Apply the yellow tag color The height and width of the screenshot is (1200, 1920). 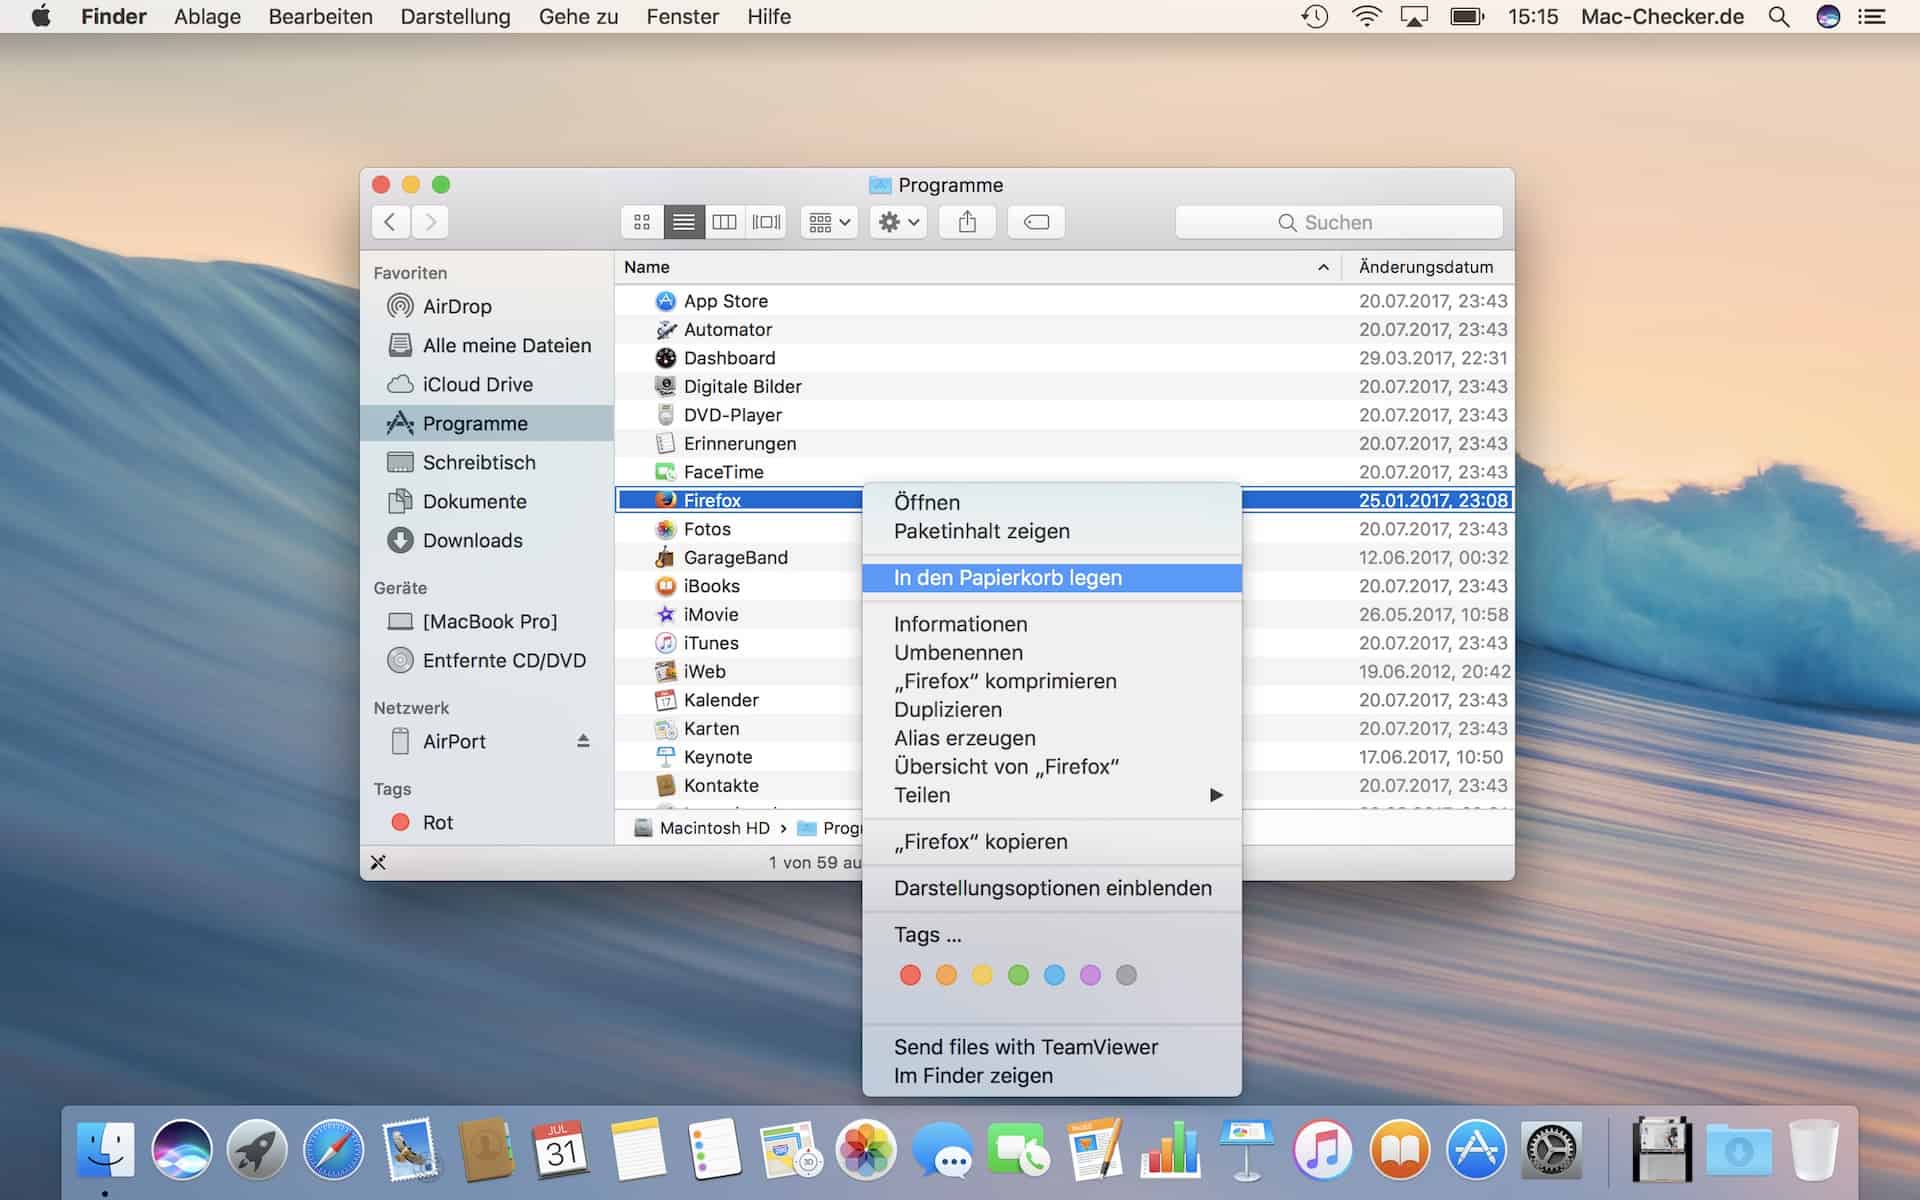click(982, 975)
